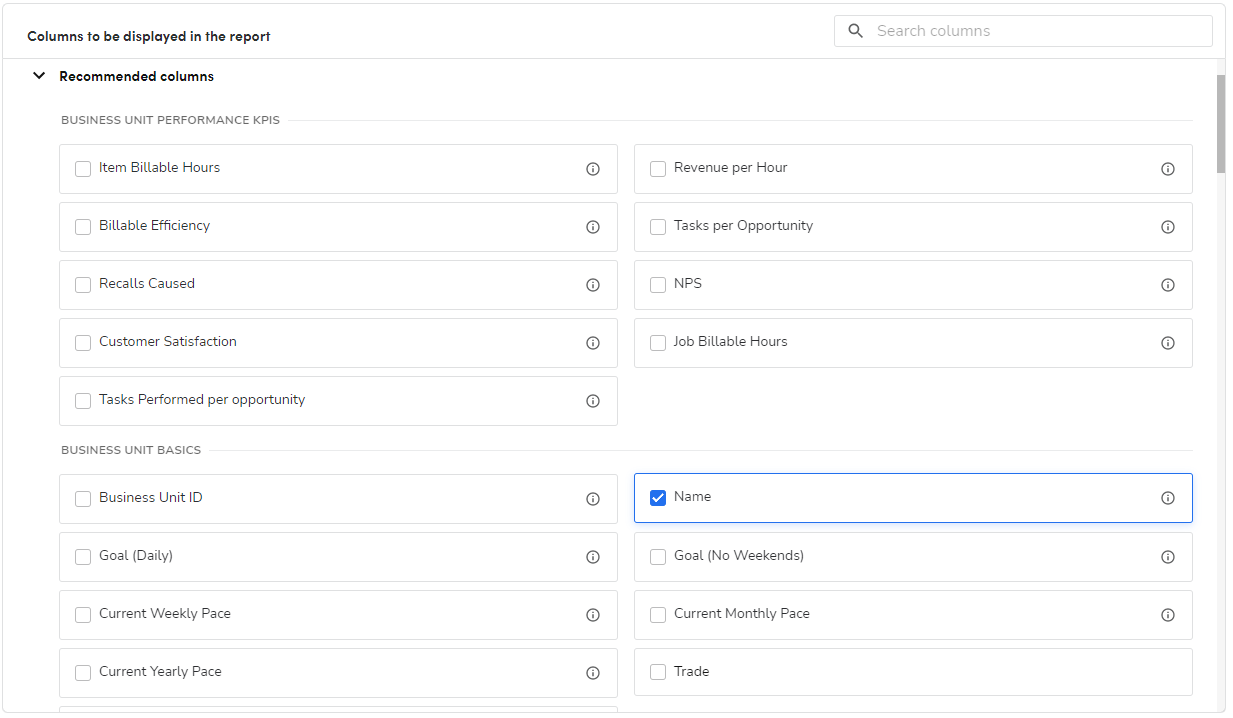Viewport: 1233px width, 718px height.
Task: Click the vertical scrollbar thumb
Action: click(1220, 124)
